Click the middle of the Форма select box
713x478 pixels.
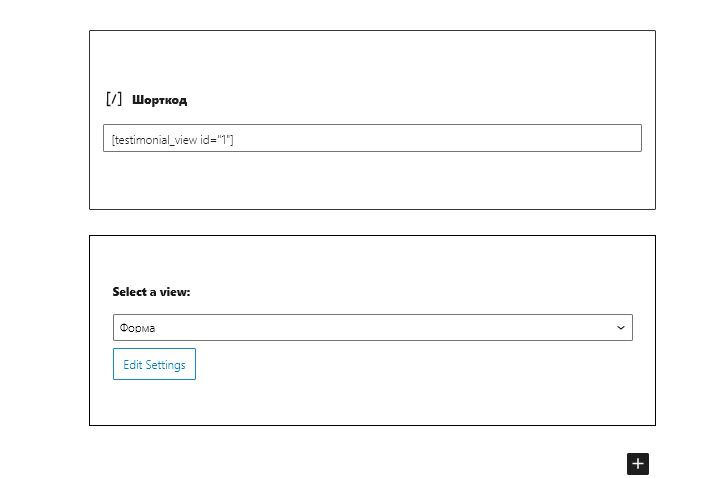pyautogui.click(x=372, y=327)
